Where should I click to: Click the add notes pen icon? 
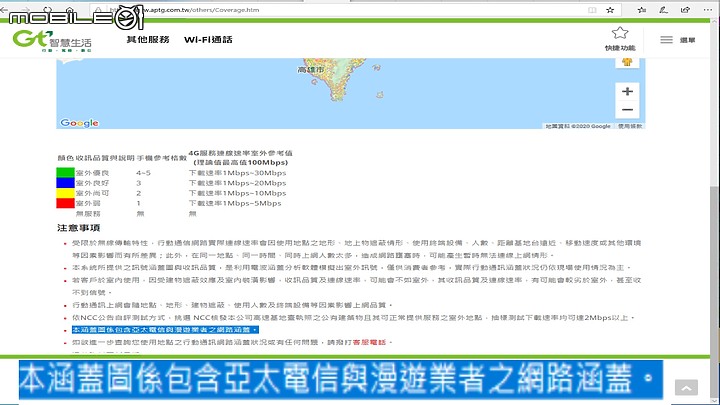coord(664,10)
